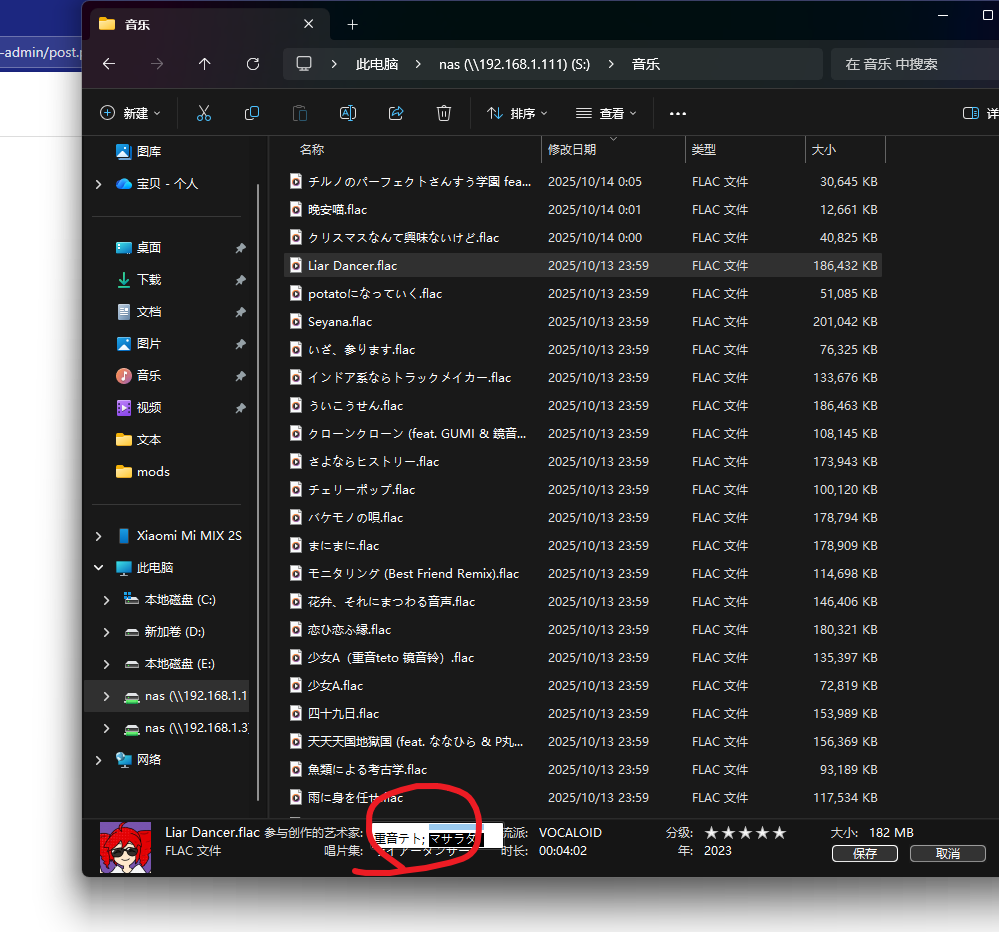Image resolution: width=999 pixels, height=932 pixels.
Task: Set the rating to five stars
Action: [x=779, y=833]
